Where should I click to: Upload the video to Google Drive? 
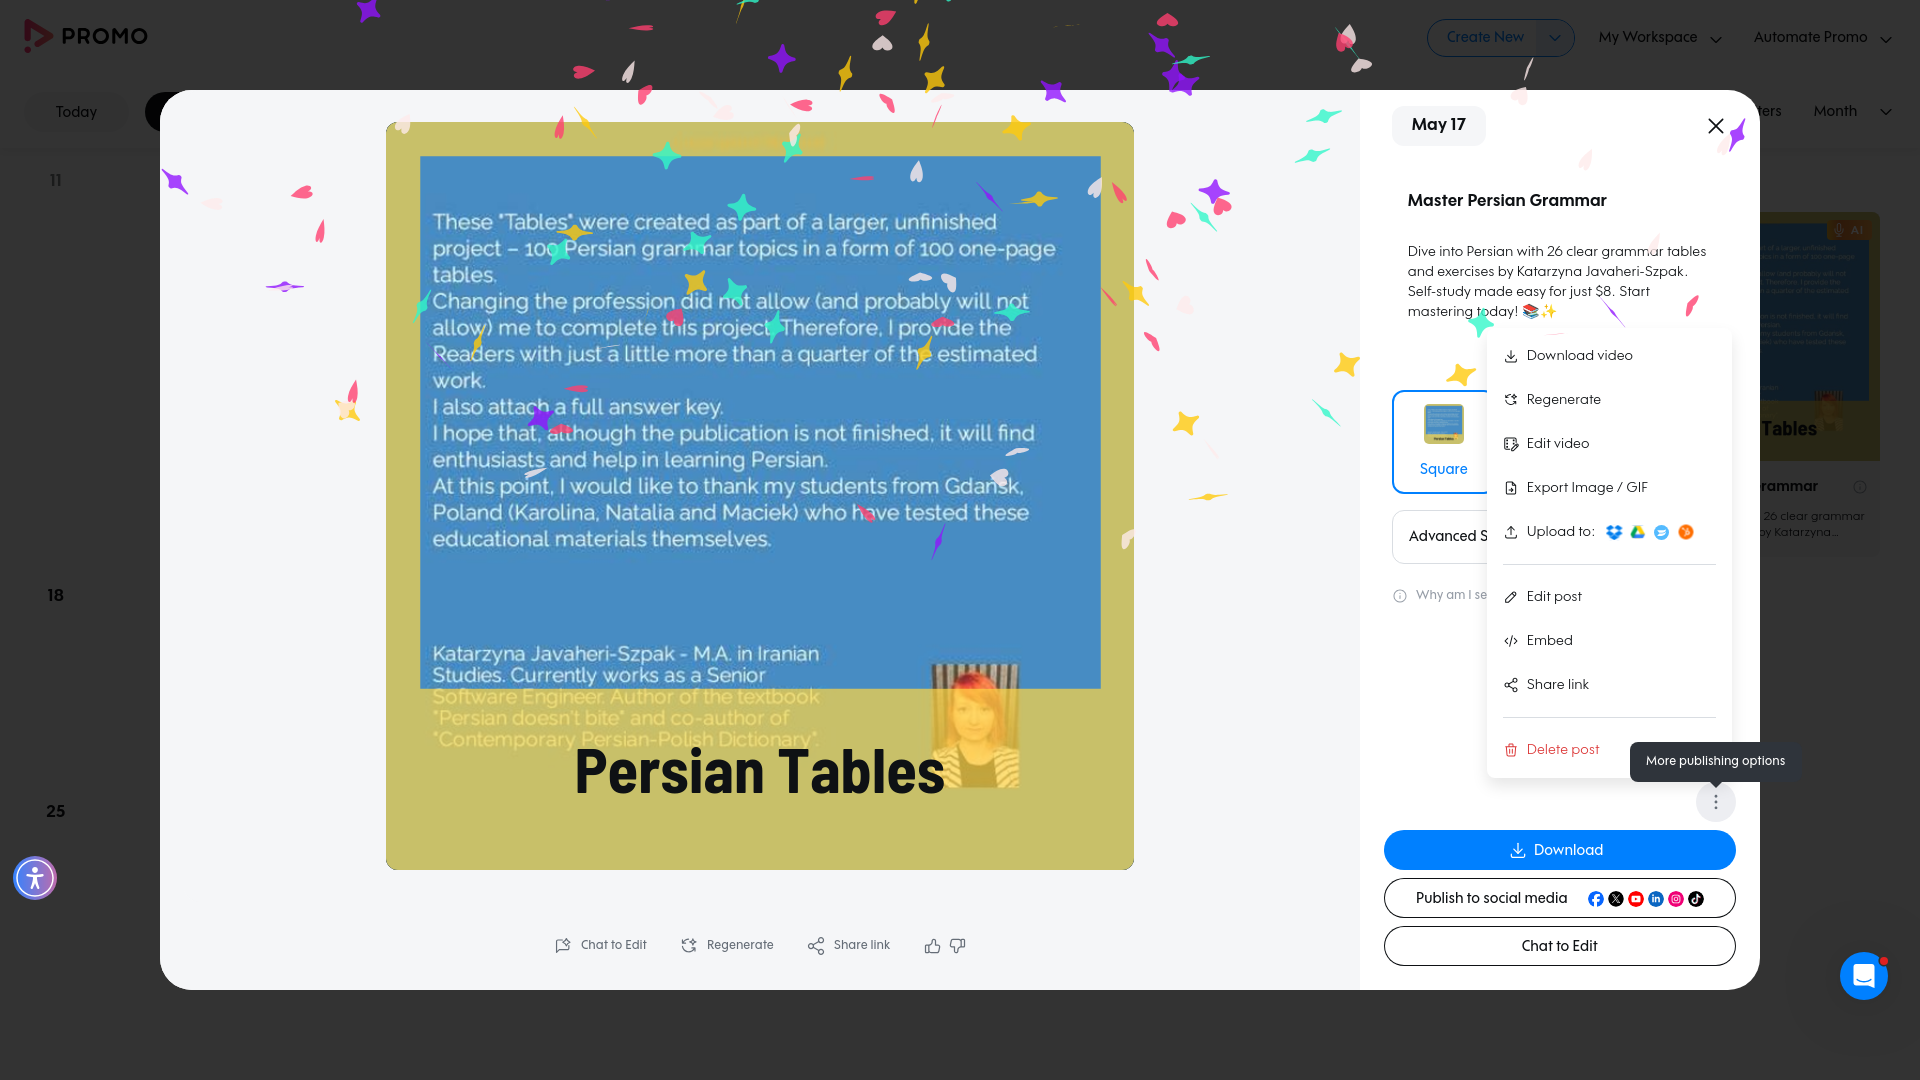tap(1638, 532)
